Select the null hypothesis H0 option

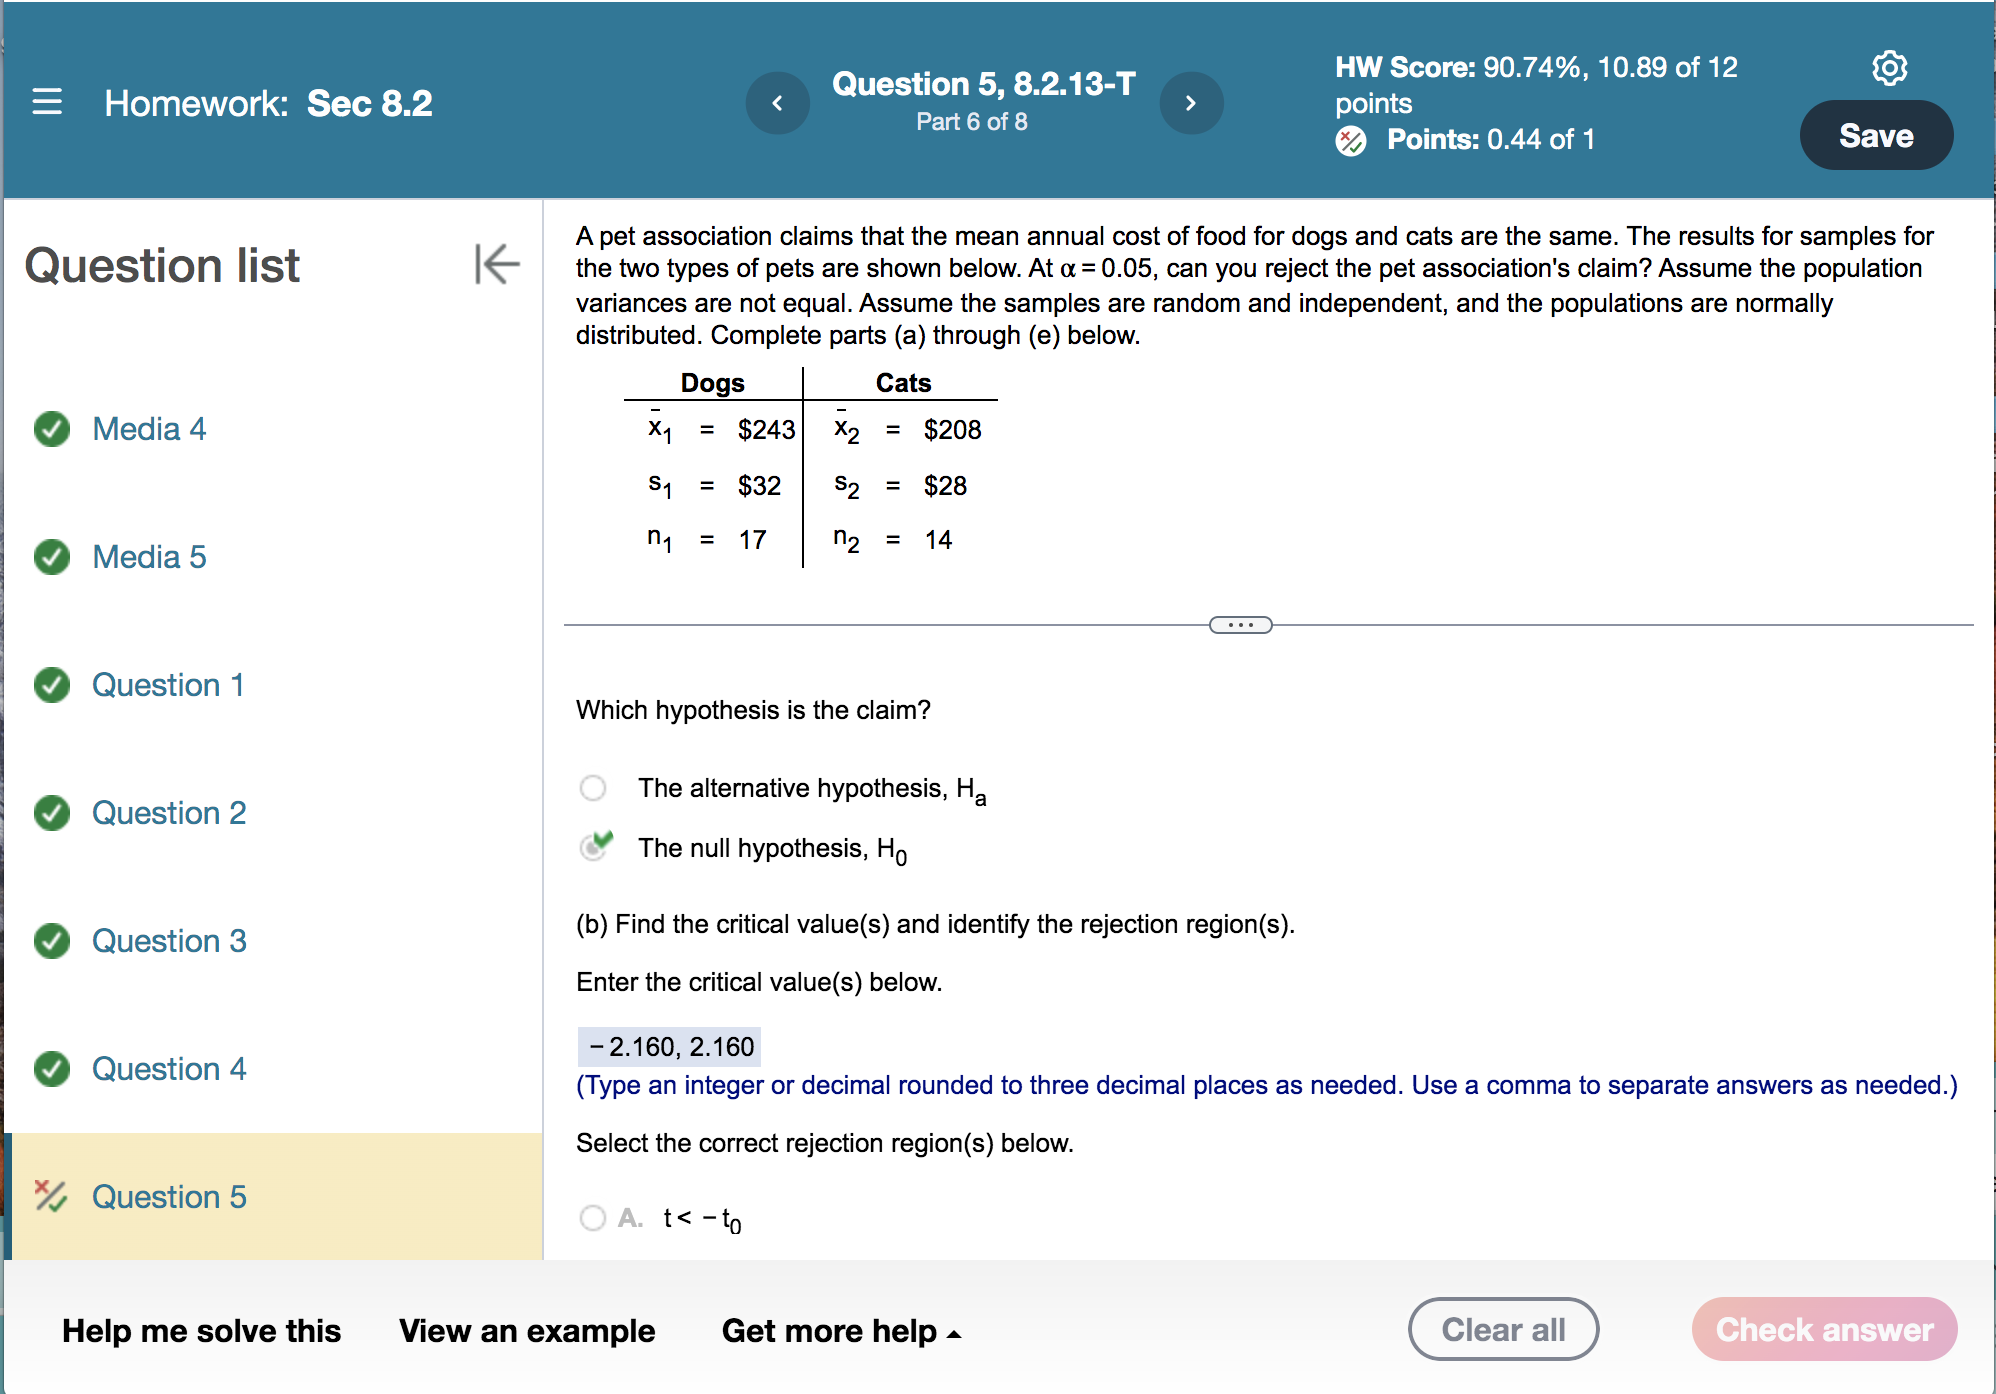pyautogui.click(x=593, y=847)
